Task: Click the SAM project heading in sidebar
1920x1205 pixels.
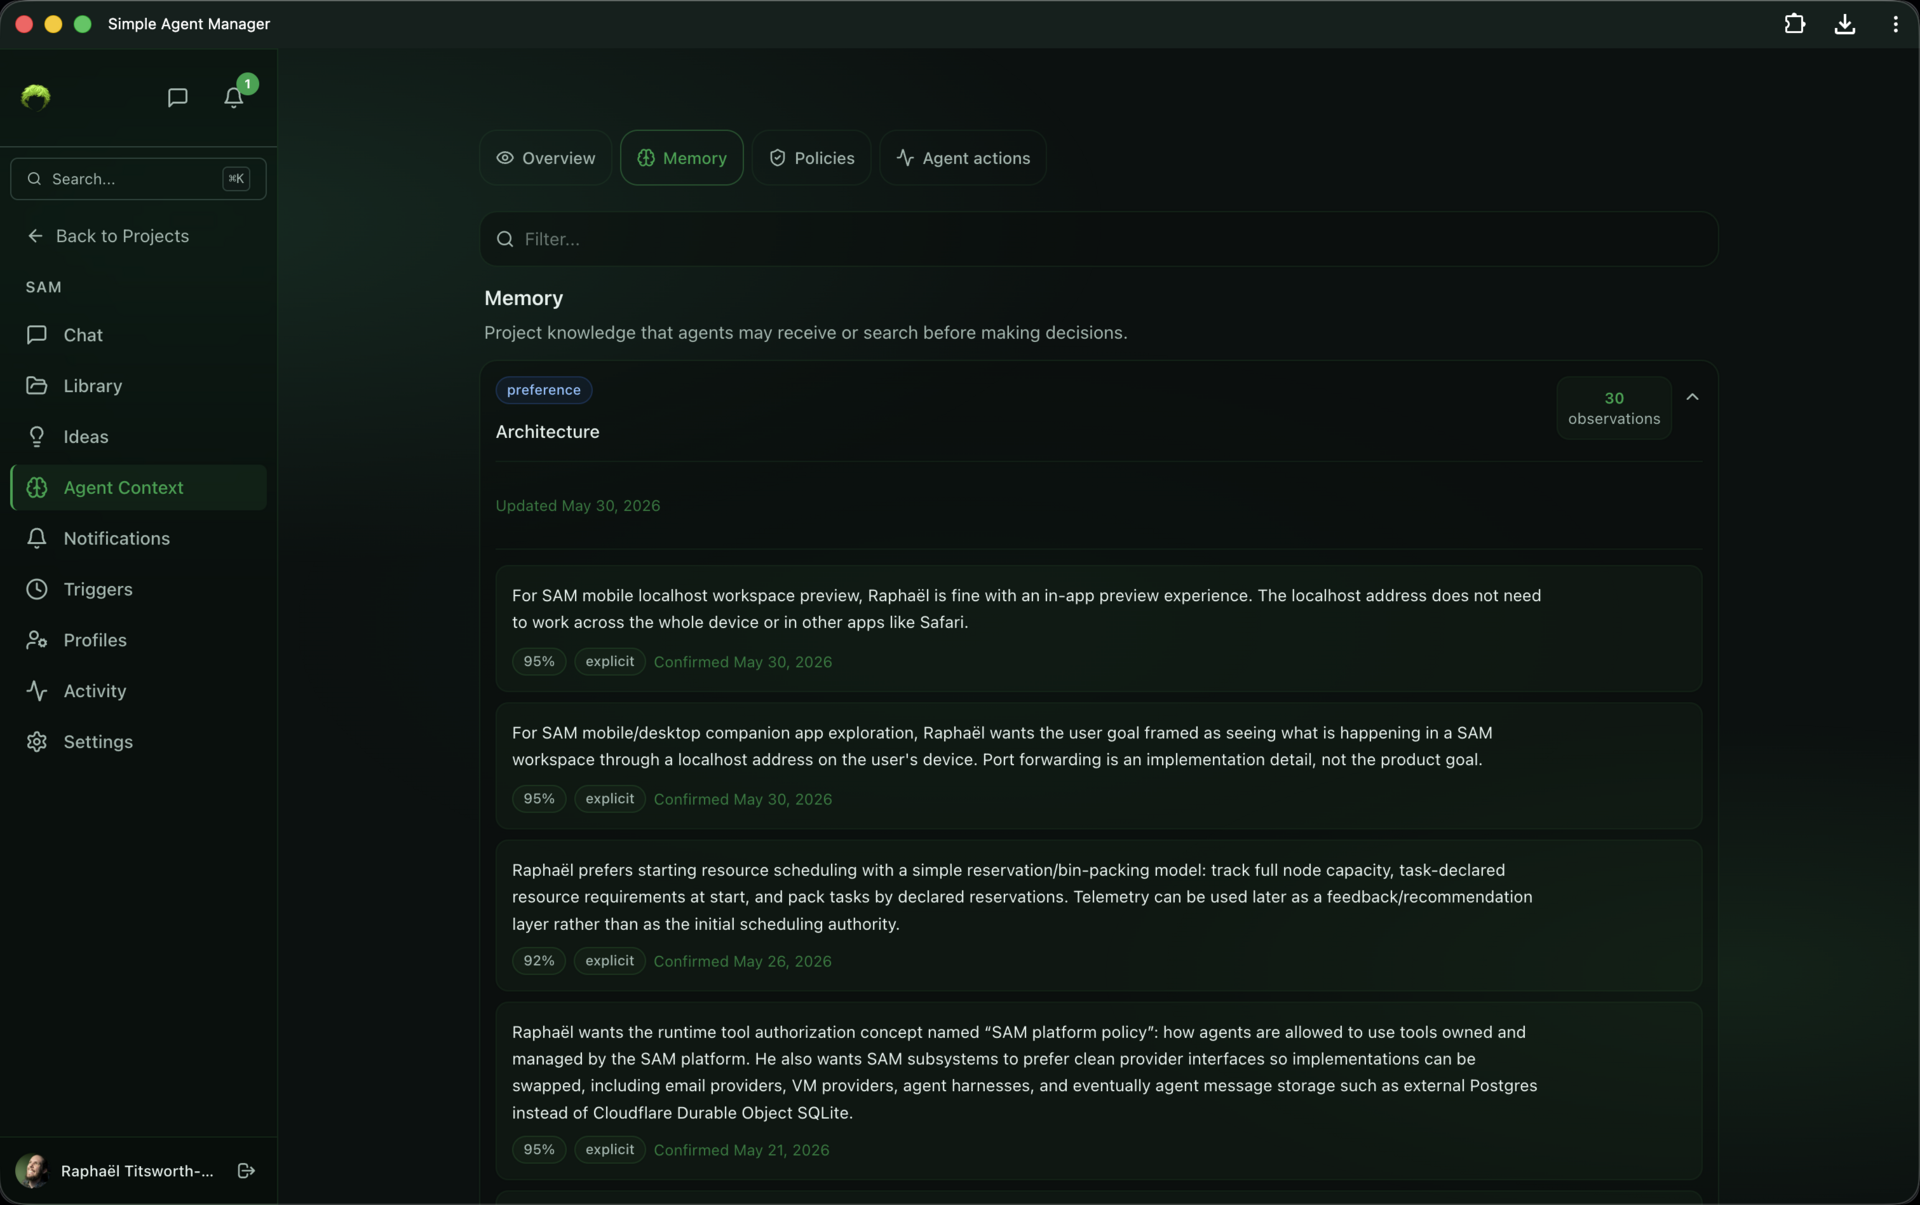Action: (x=44, y=287)
